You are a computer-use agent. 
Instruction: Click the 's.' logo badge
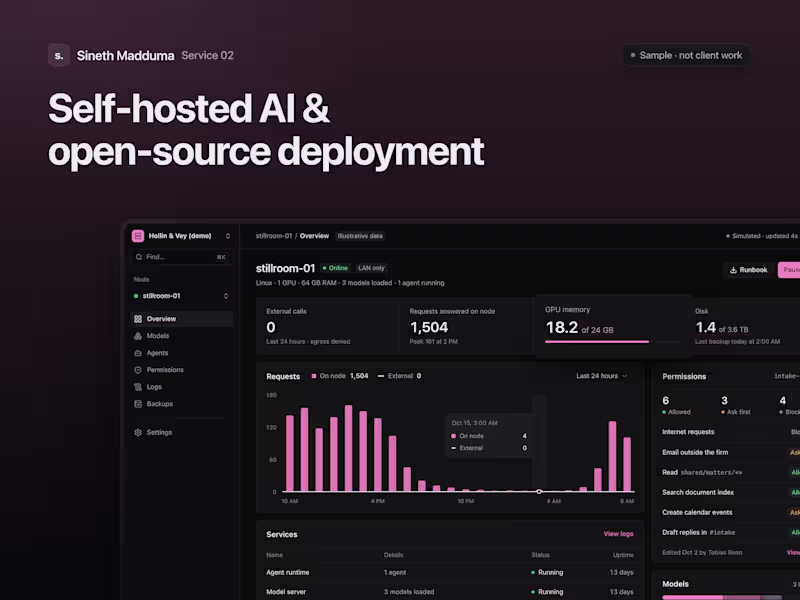[59, 55]
